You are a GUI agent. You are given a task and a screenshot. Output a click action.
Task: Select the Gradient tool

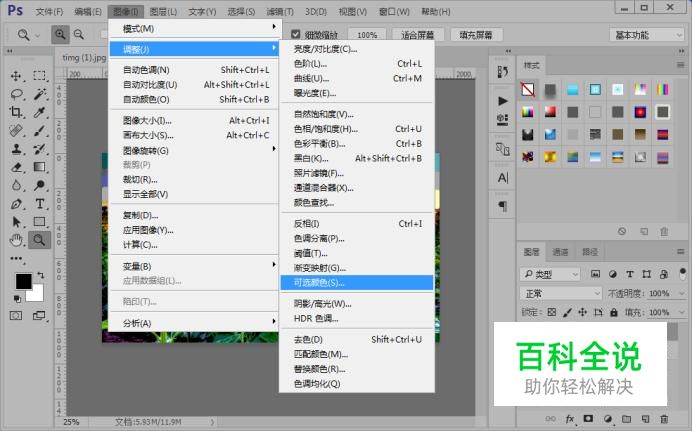[39, 167]
